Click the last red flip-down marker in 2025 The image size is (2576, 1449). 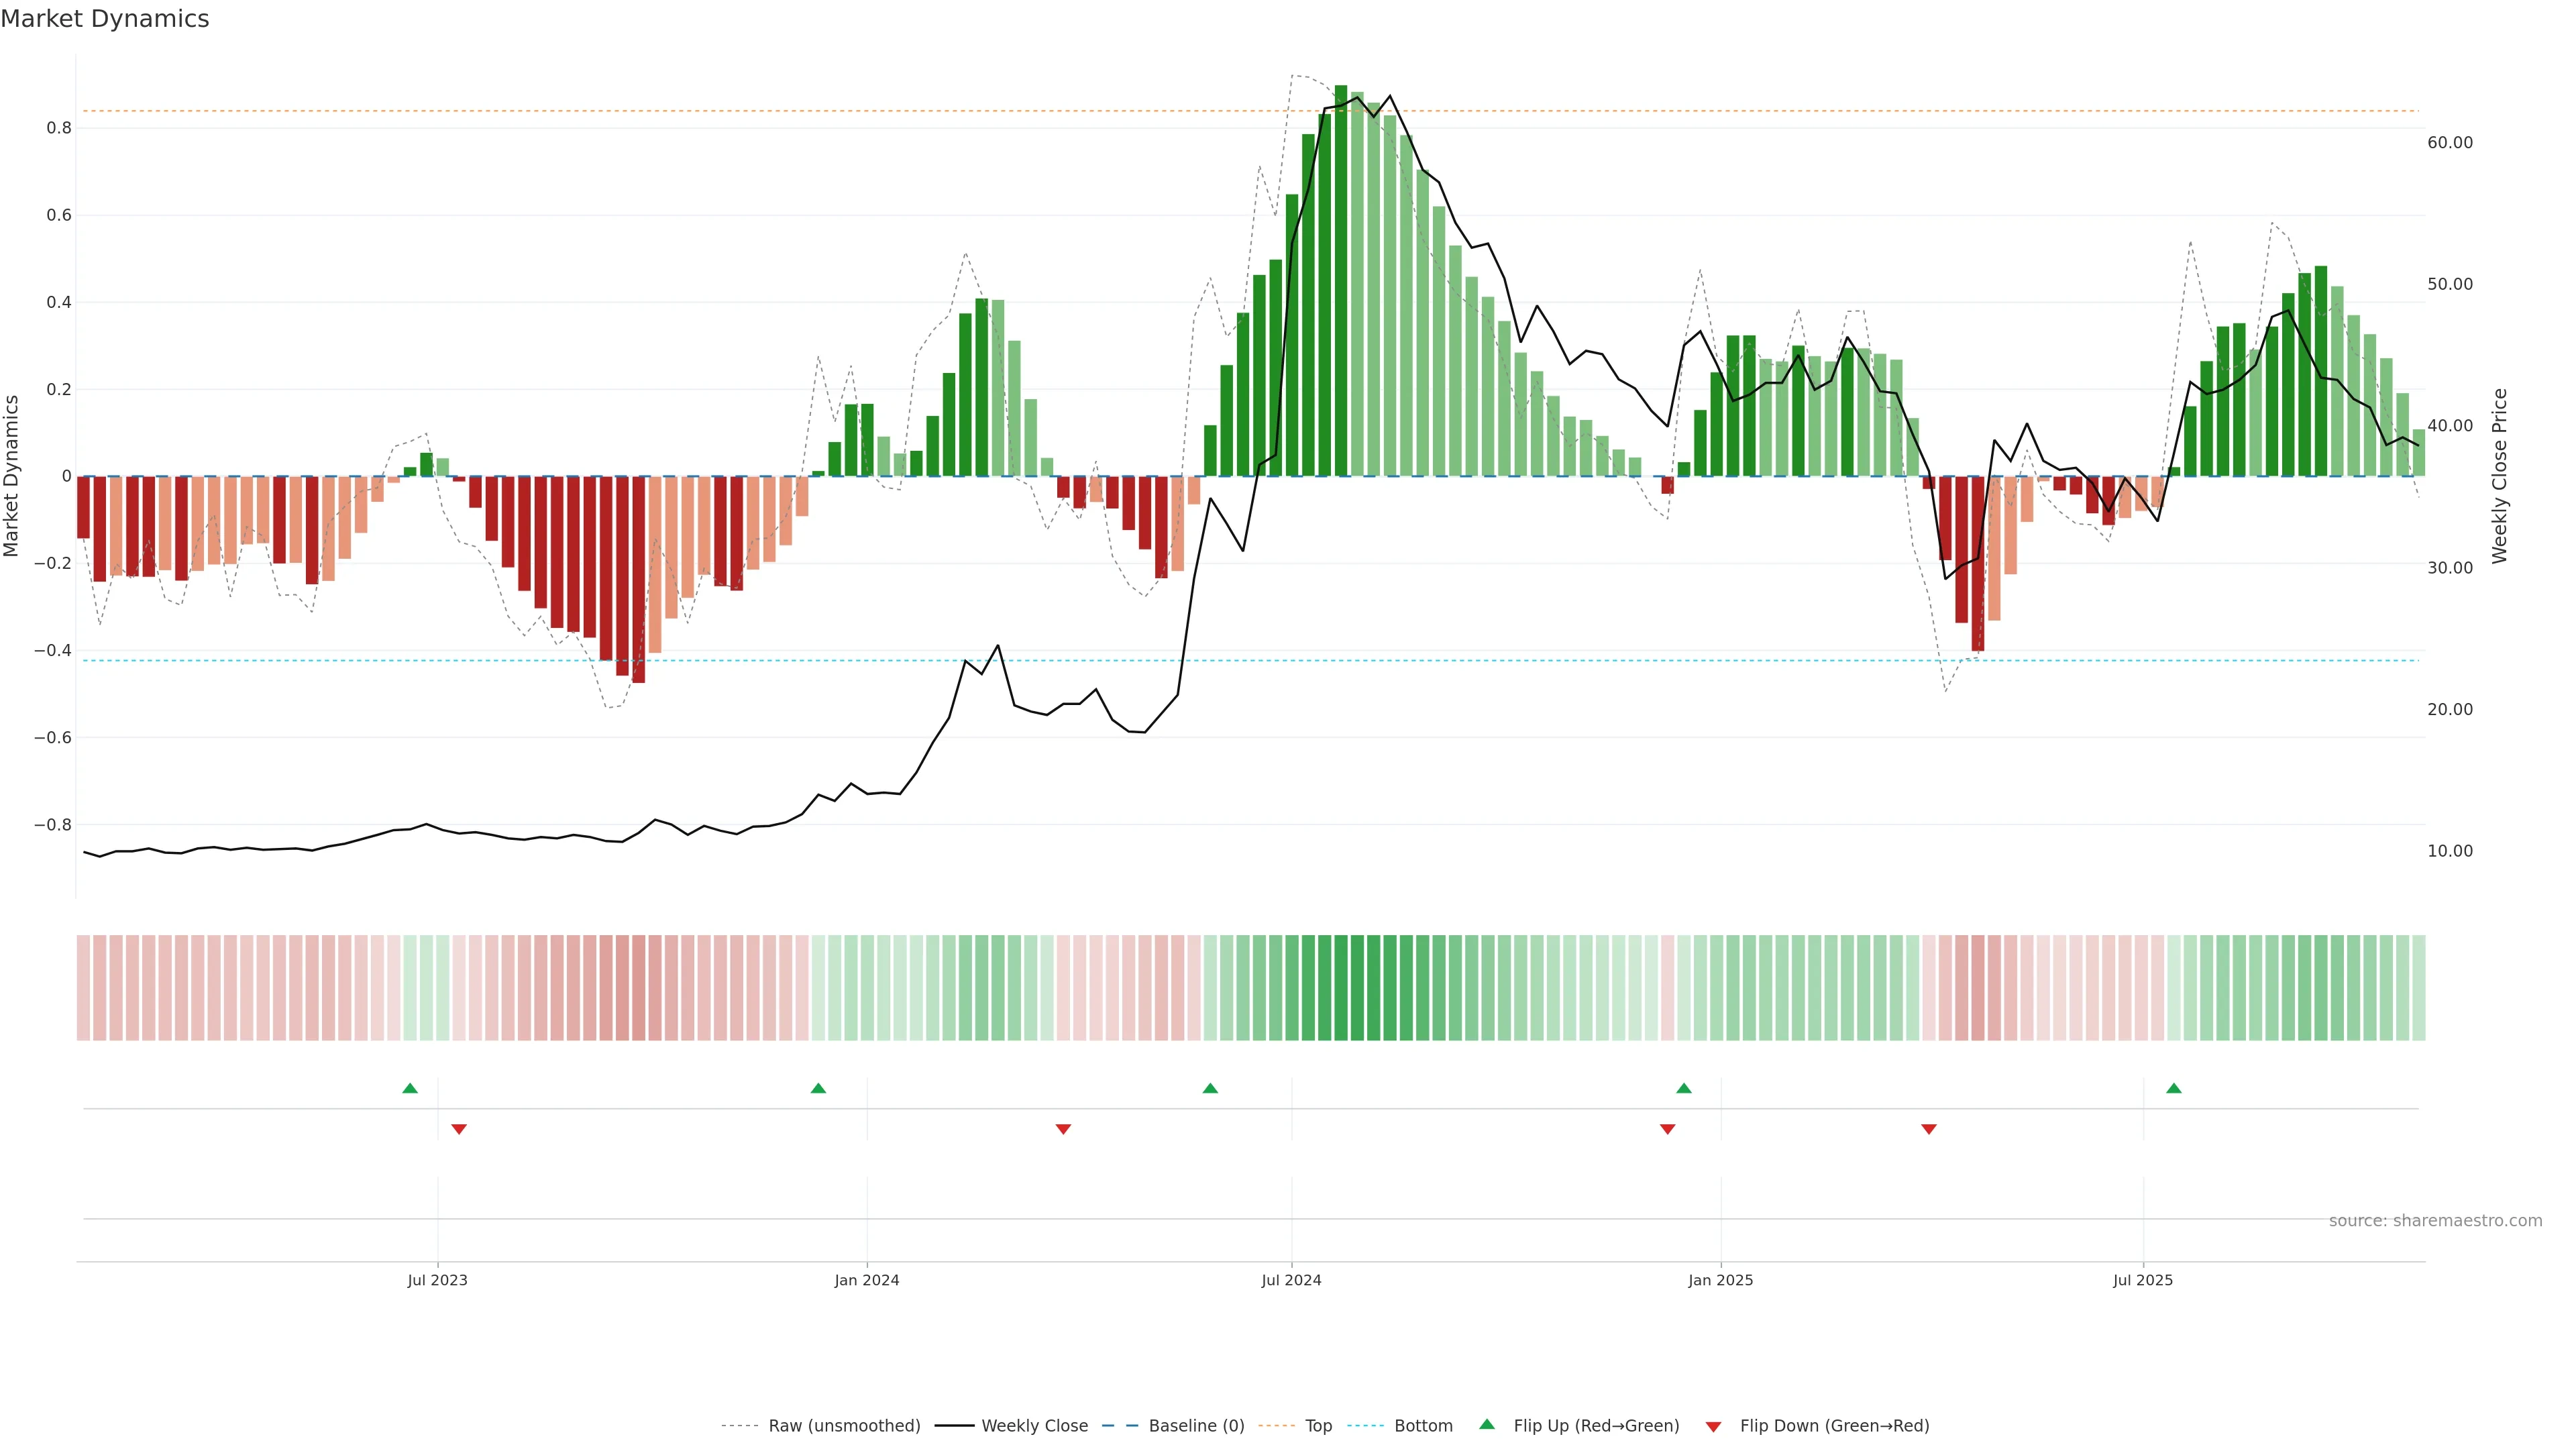click(x=1929, y=1129)
